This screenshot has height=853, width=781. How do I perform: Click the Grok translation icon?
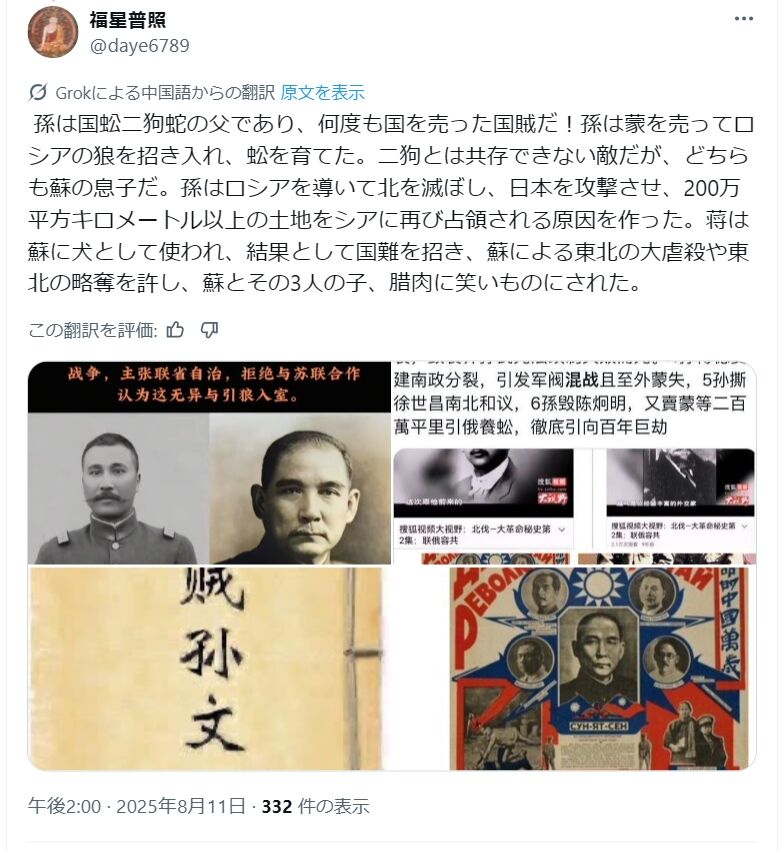click(38, 92)
